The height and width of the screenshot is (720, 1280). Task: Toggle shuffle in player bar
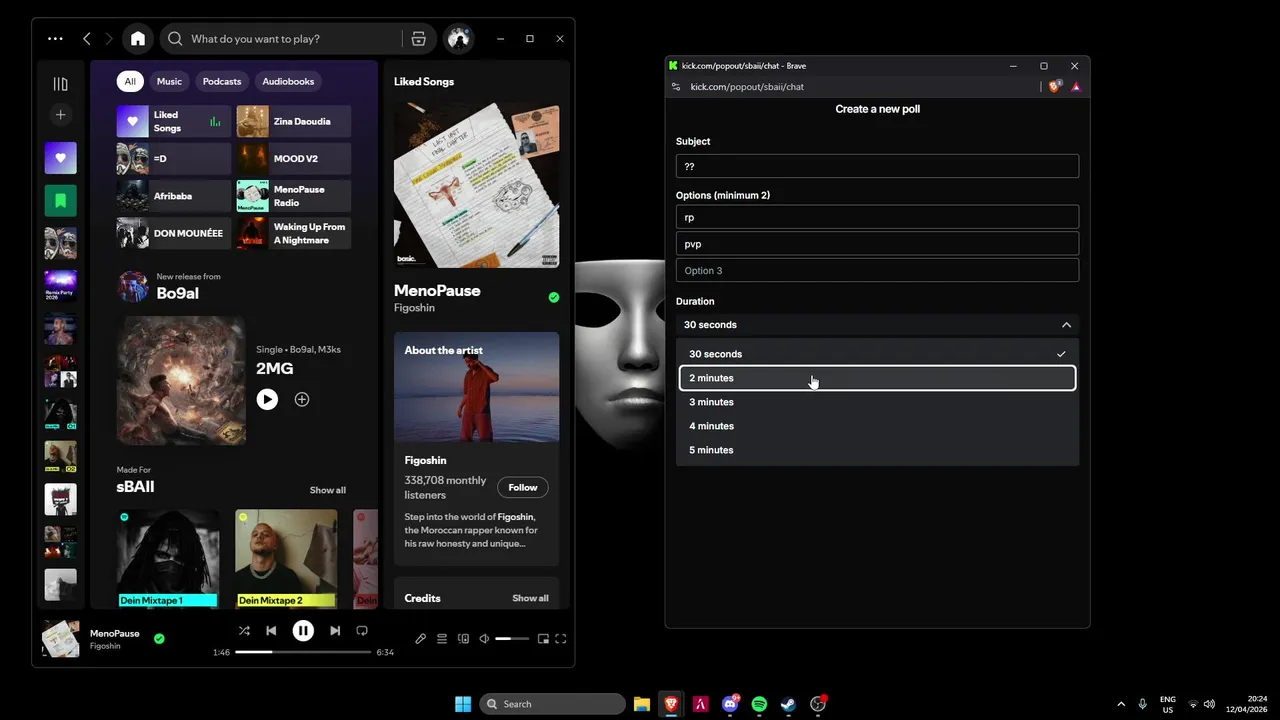point(244,631)
